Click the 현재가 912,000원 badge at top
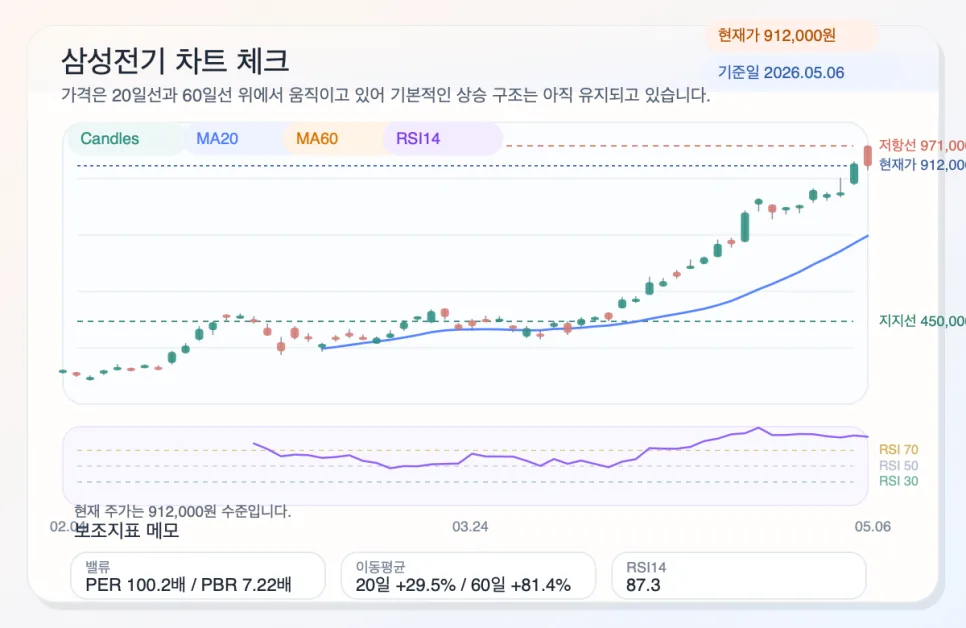 791,36
